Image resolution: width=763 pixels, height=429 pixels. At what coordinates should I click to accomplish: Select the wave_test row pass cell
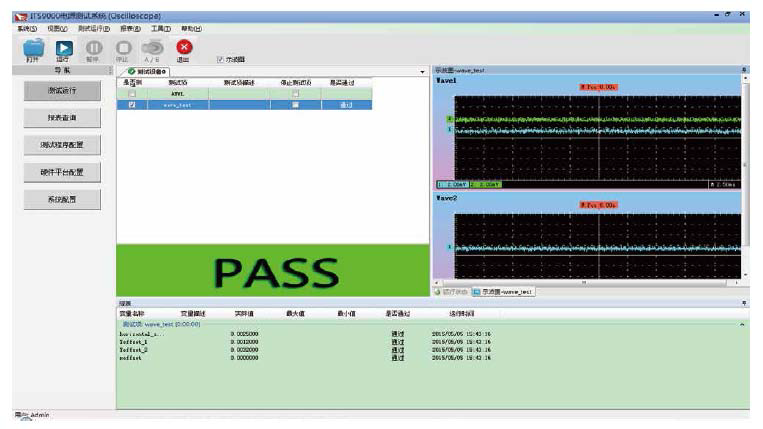[346, 105]
